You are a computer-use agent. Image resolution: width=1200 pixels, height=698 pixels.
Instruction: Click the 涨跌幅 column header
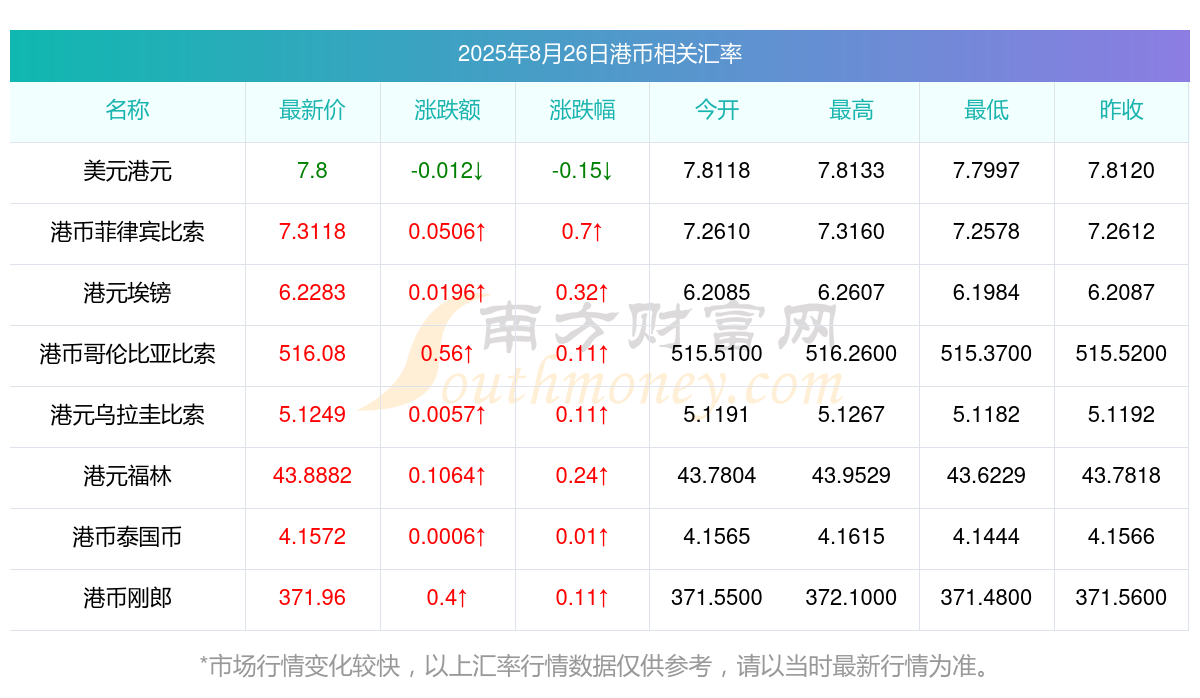[583, 110]
